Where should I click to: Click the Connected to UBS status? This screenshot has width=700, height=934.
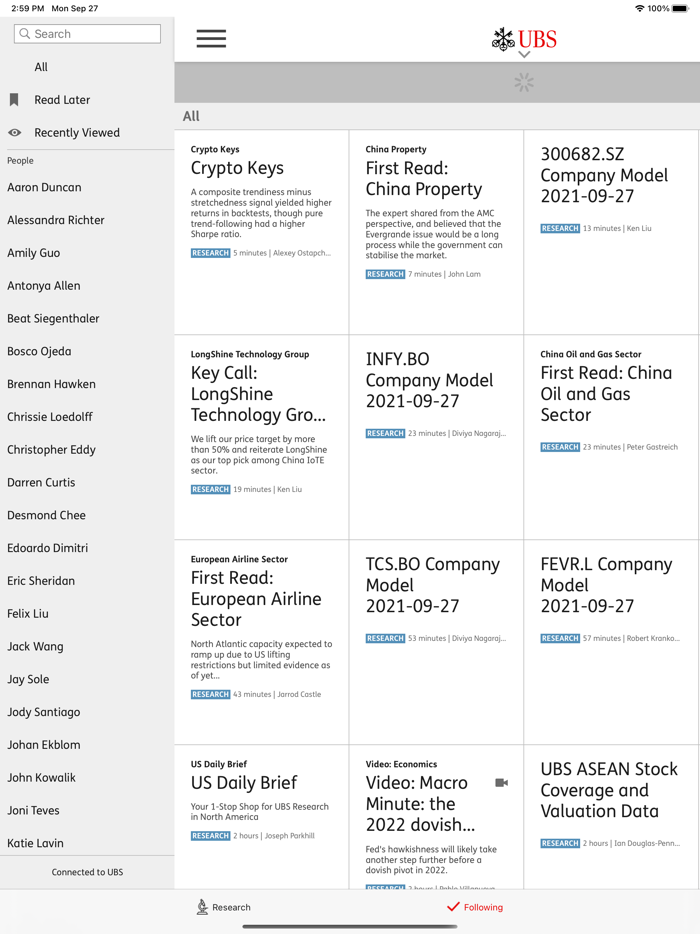click(87, 872)
